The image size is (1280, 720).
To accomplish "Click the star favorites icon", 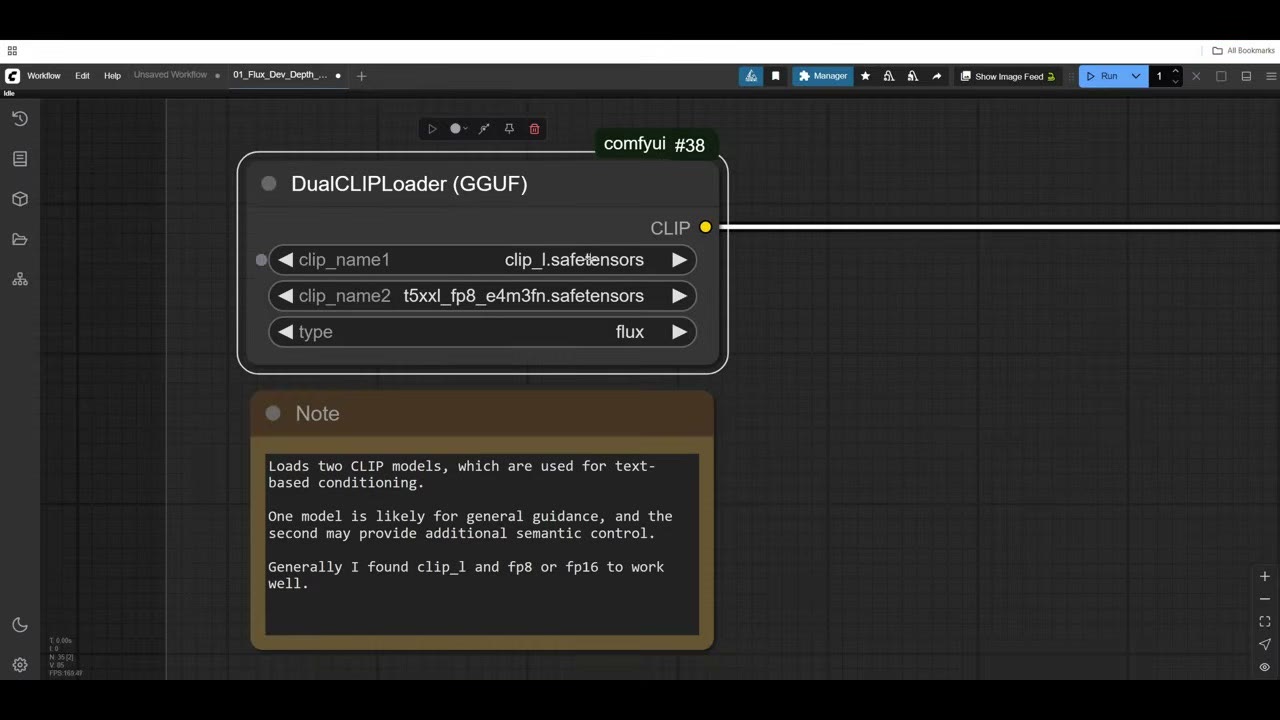I will coord(865,76).
